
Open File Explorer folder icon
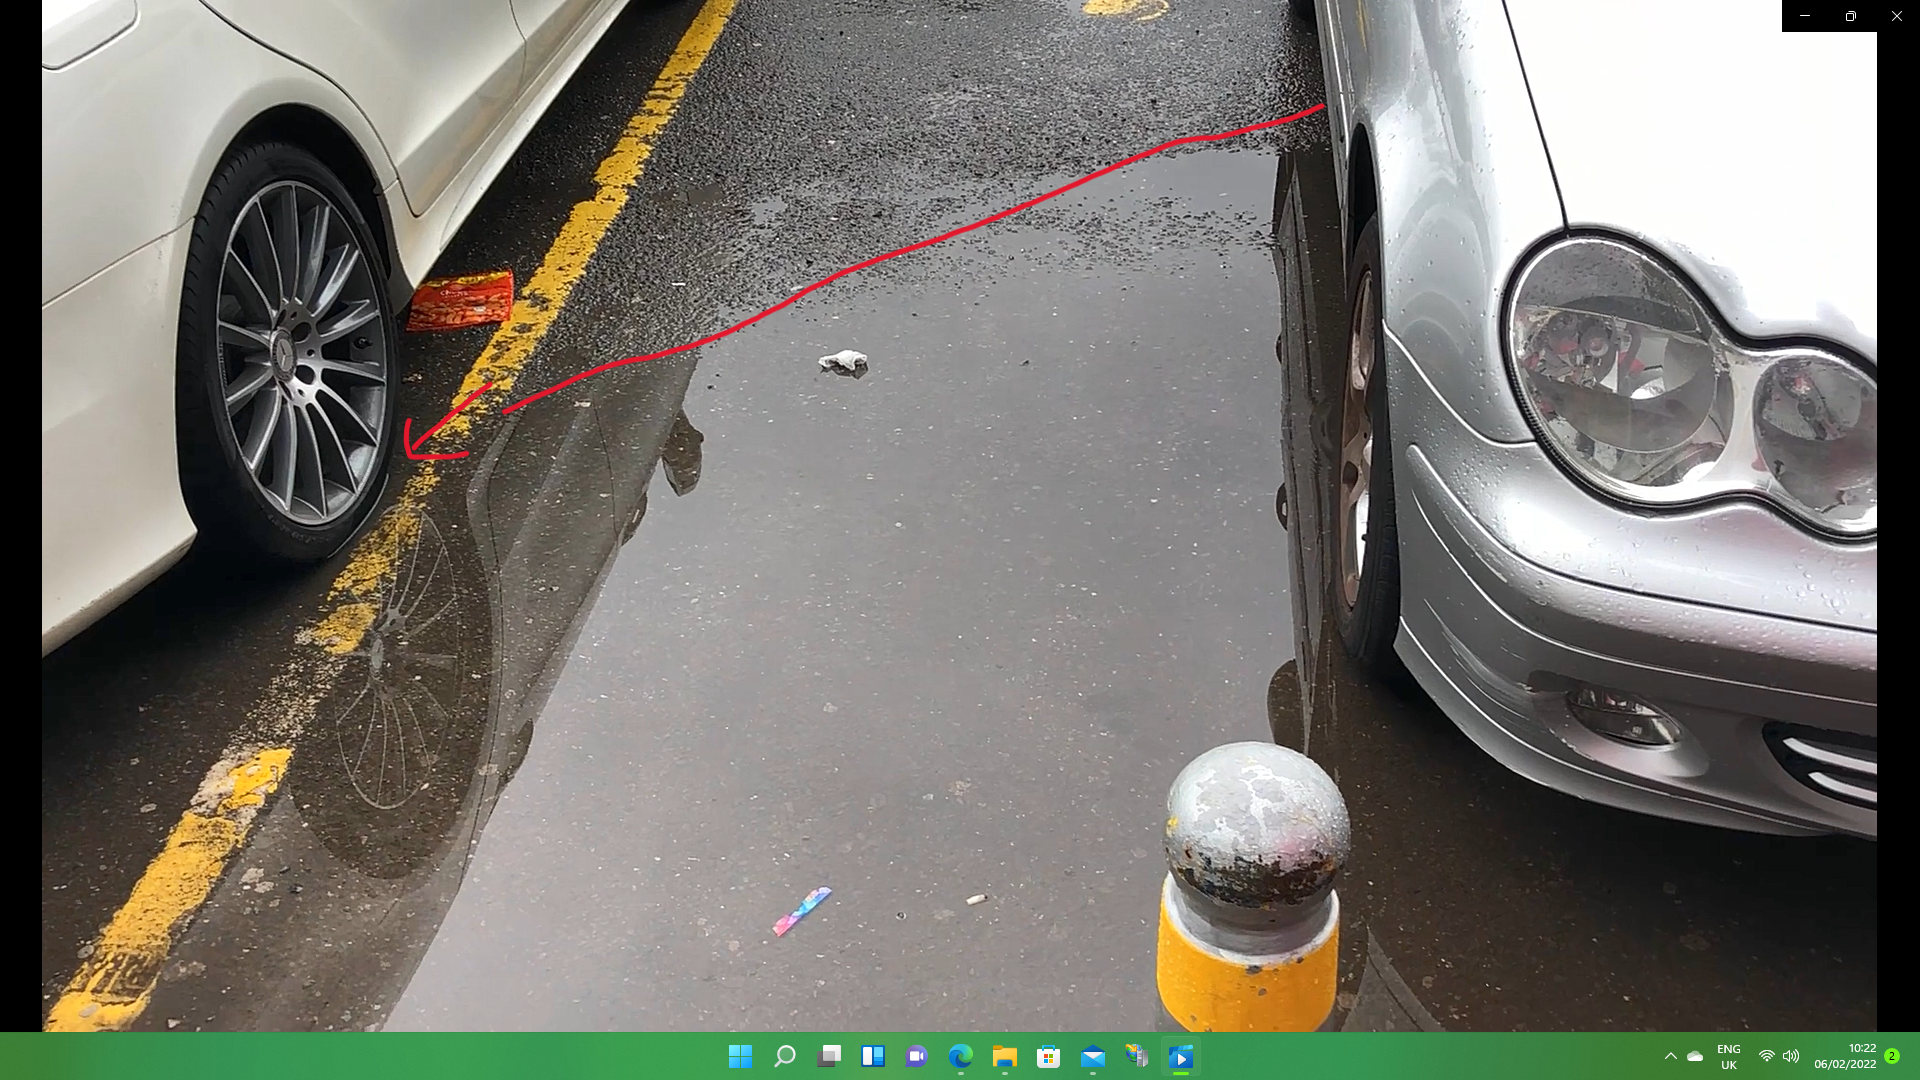[1004, 1056]
